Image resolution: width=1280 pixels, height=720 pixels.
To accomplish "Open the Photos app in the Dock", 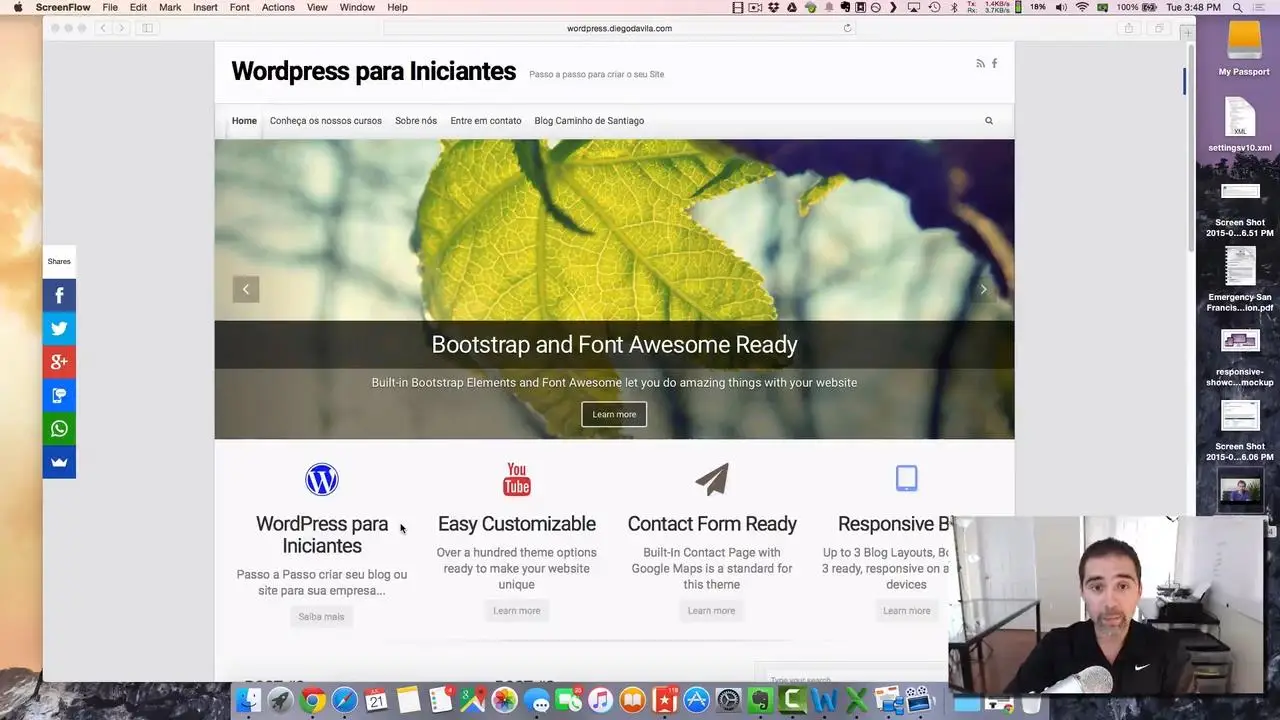I will (504, 701).
